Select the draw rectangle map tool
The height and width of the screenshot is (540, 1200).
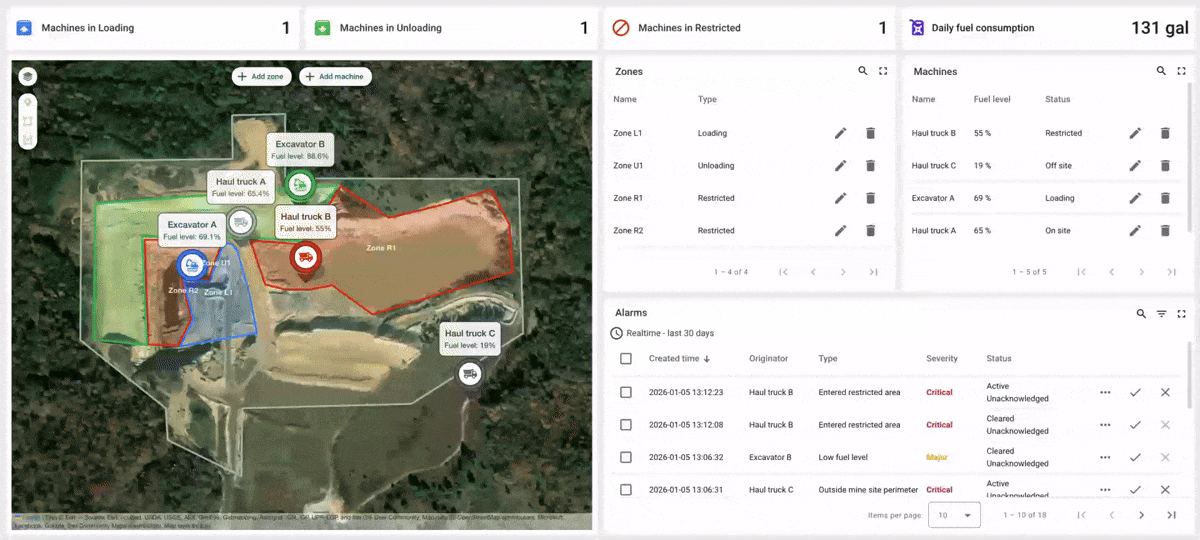[x=27, y=121]
